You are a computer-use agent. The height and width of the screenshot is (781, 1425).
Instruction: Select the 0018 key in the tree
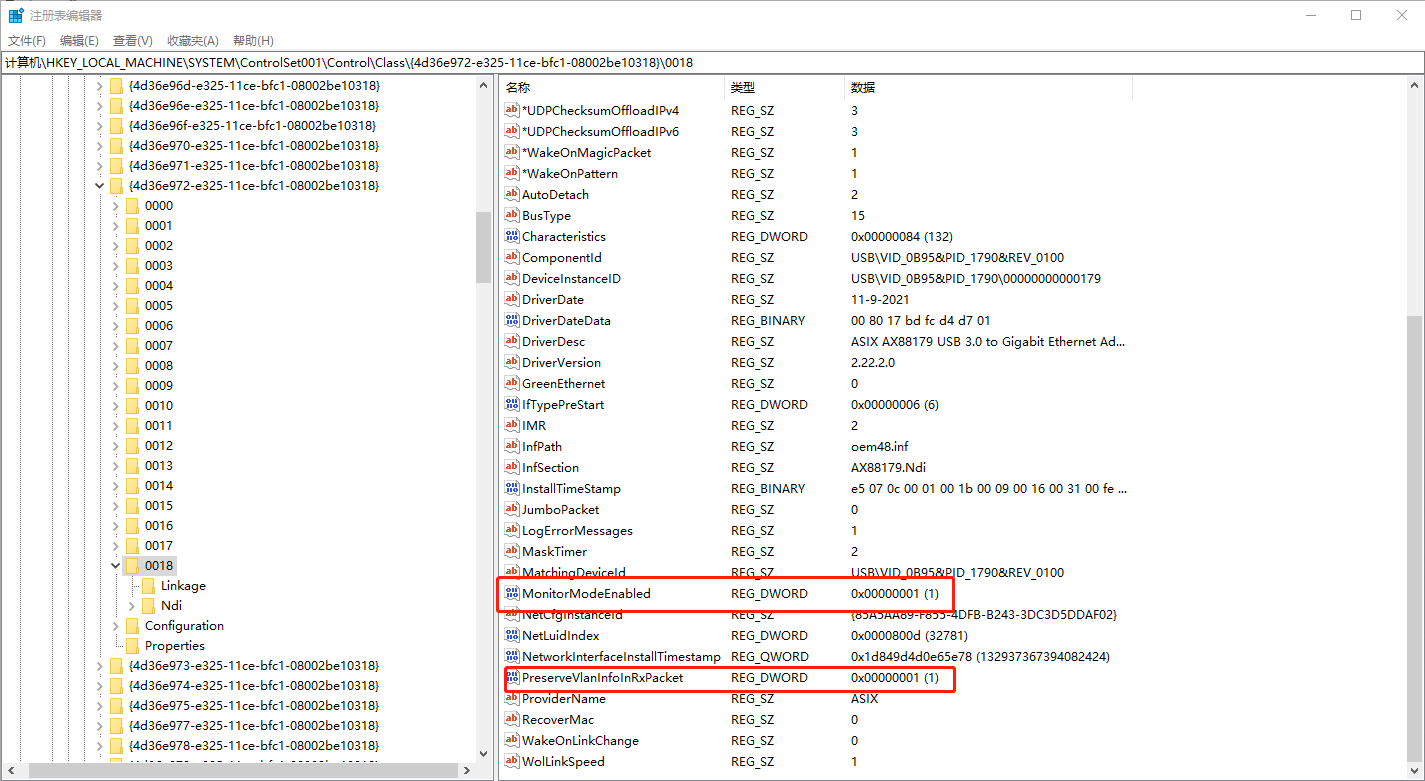click(159, 565)
